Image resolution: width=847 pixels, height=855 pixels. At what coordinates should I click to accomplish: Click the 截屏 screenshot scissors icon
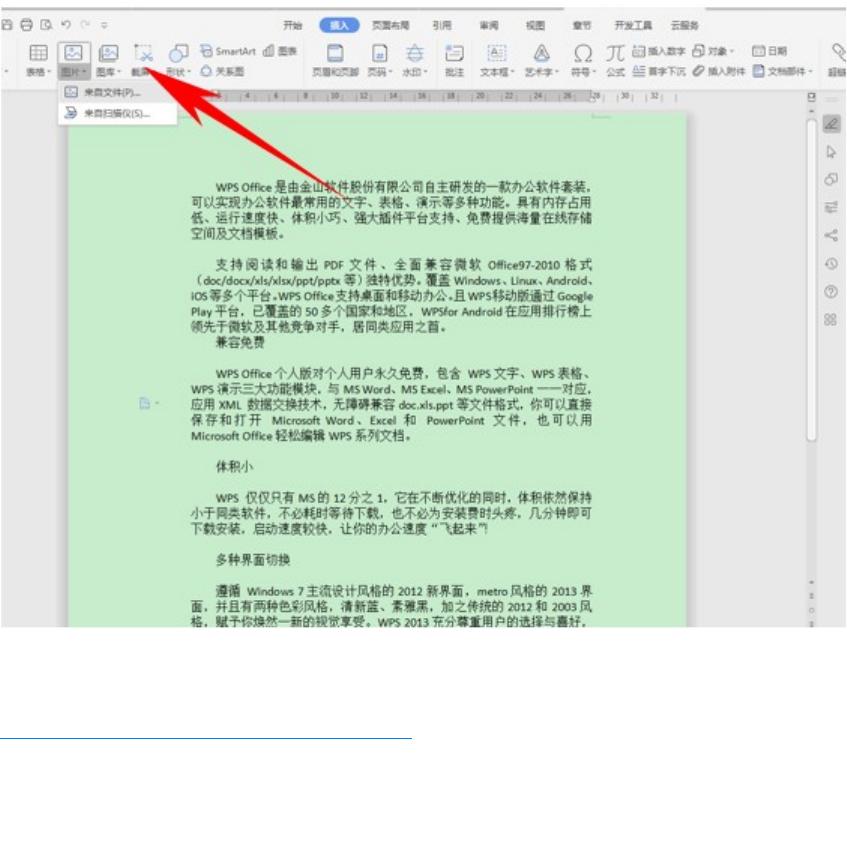pos(143,53)
